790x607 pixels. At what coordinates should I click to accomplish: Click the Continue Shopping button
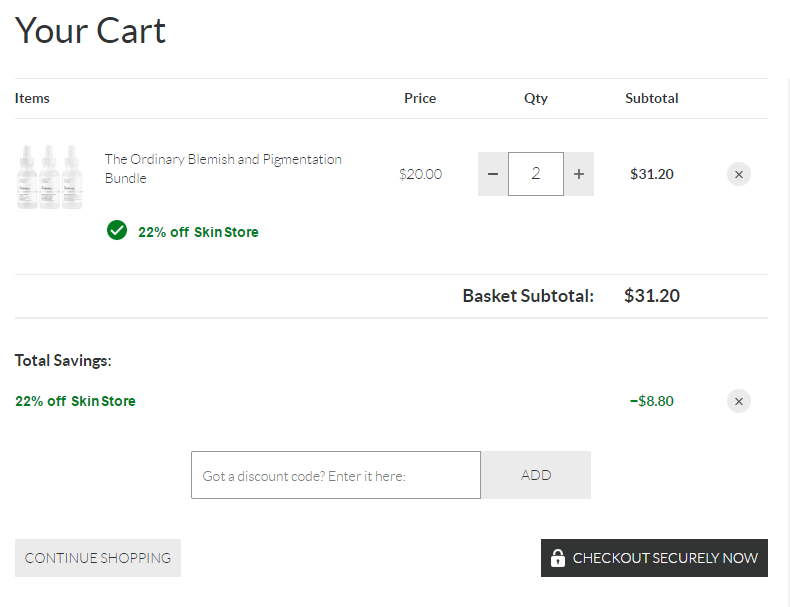pyautogui.click(x=98, y=558)
